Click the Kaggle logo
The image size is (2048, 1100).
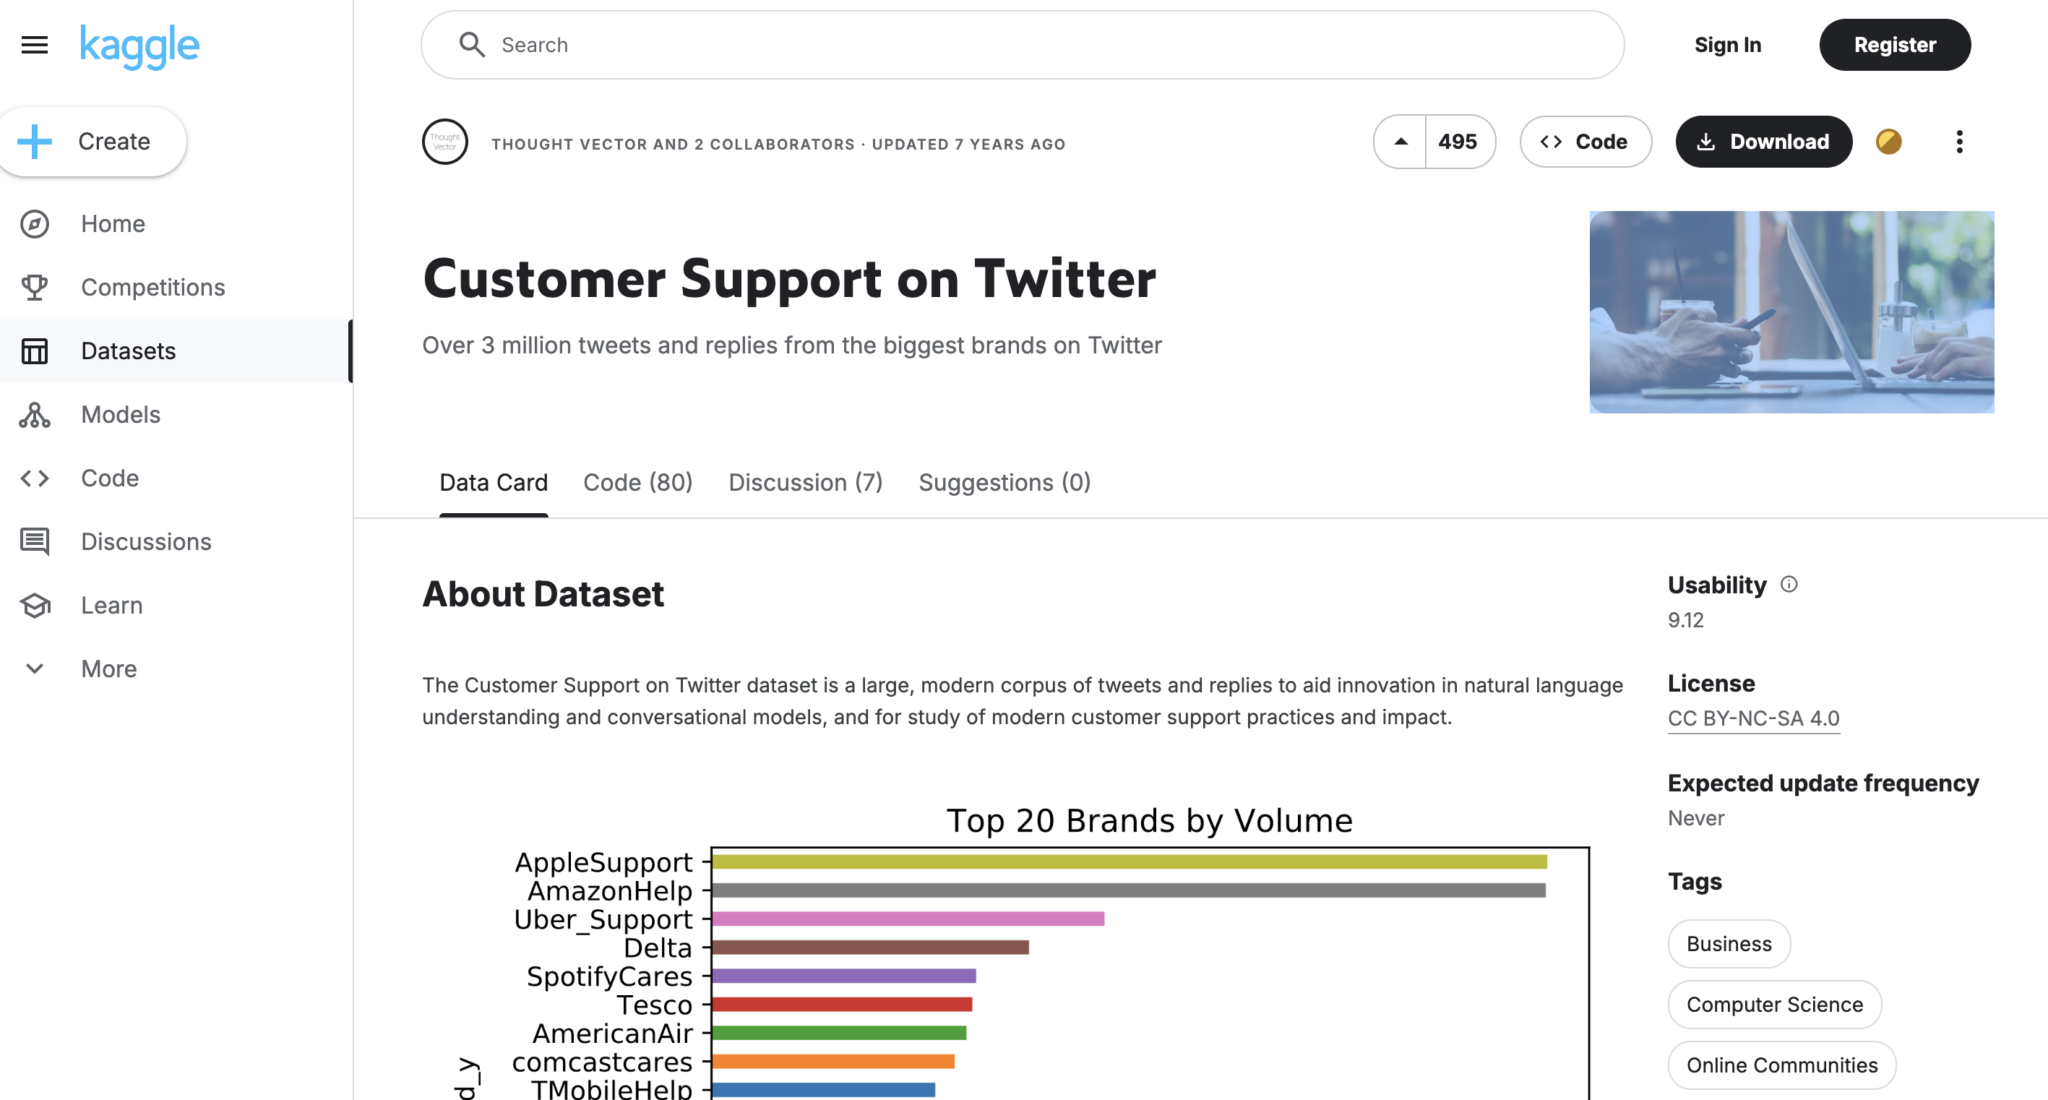coord(139,45)
